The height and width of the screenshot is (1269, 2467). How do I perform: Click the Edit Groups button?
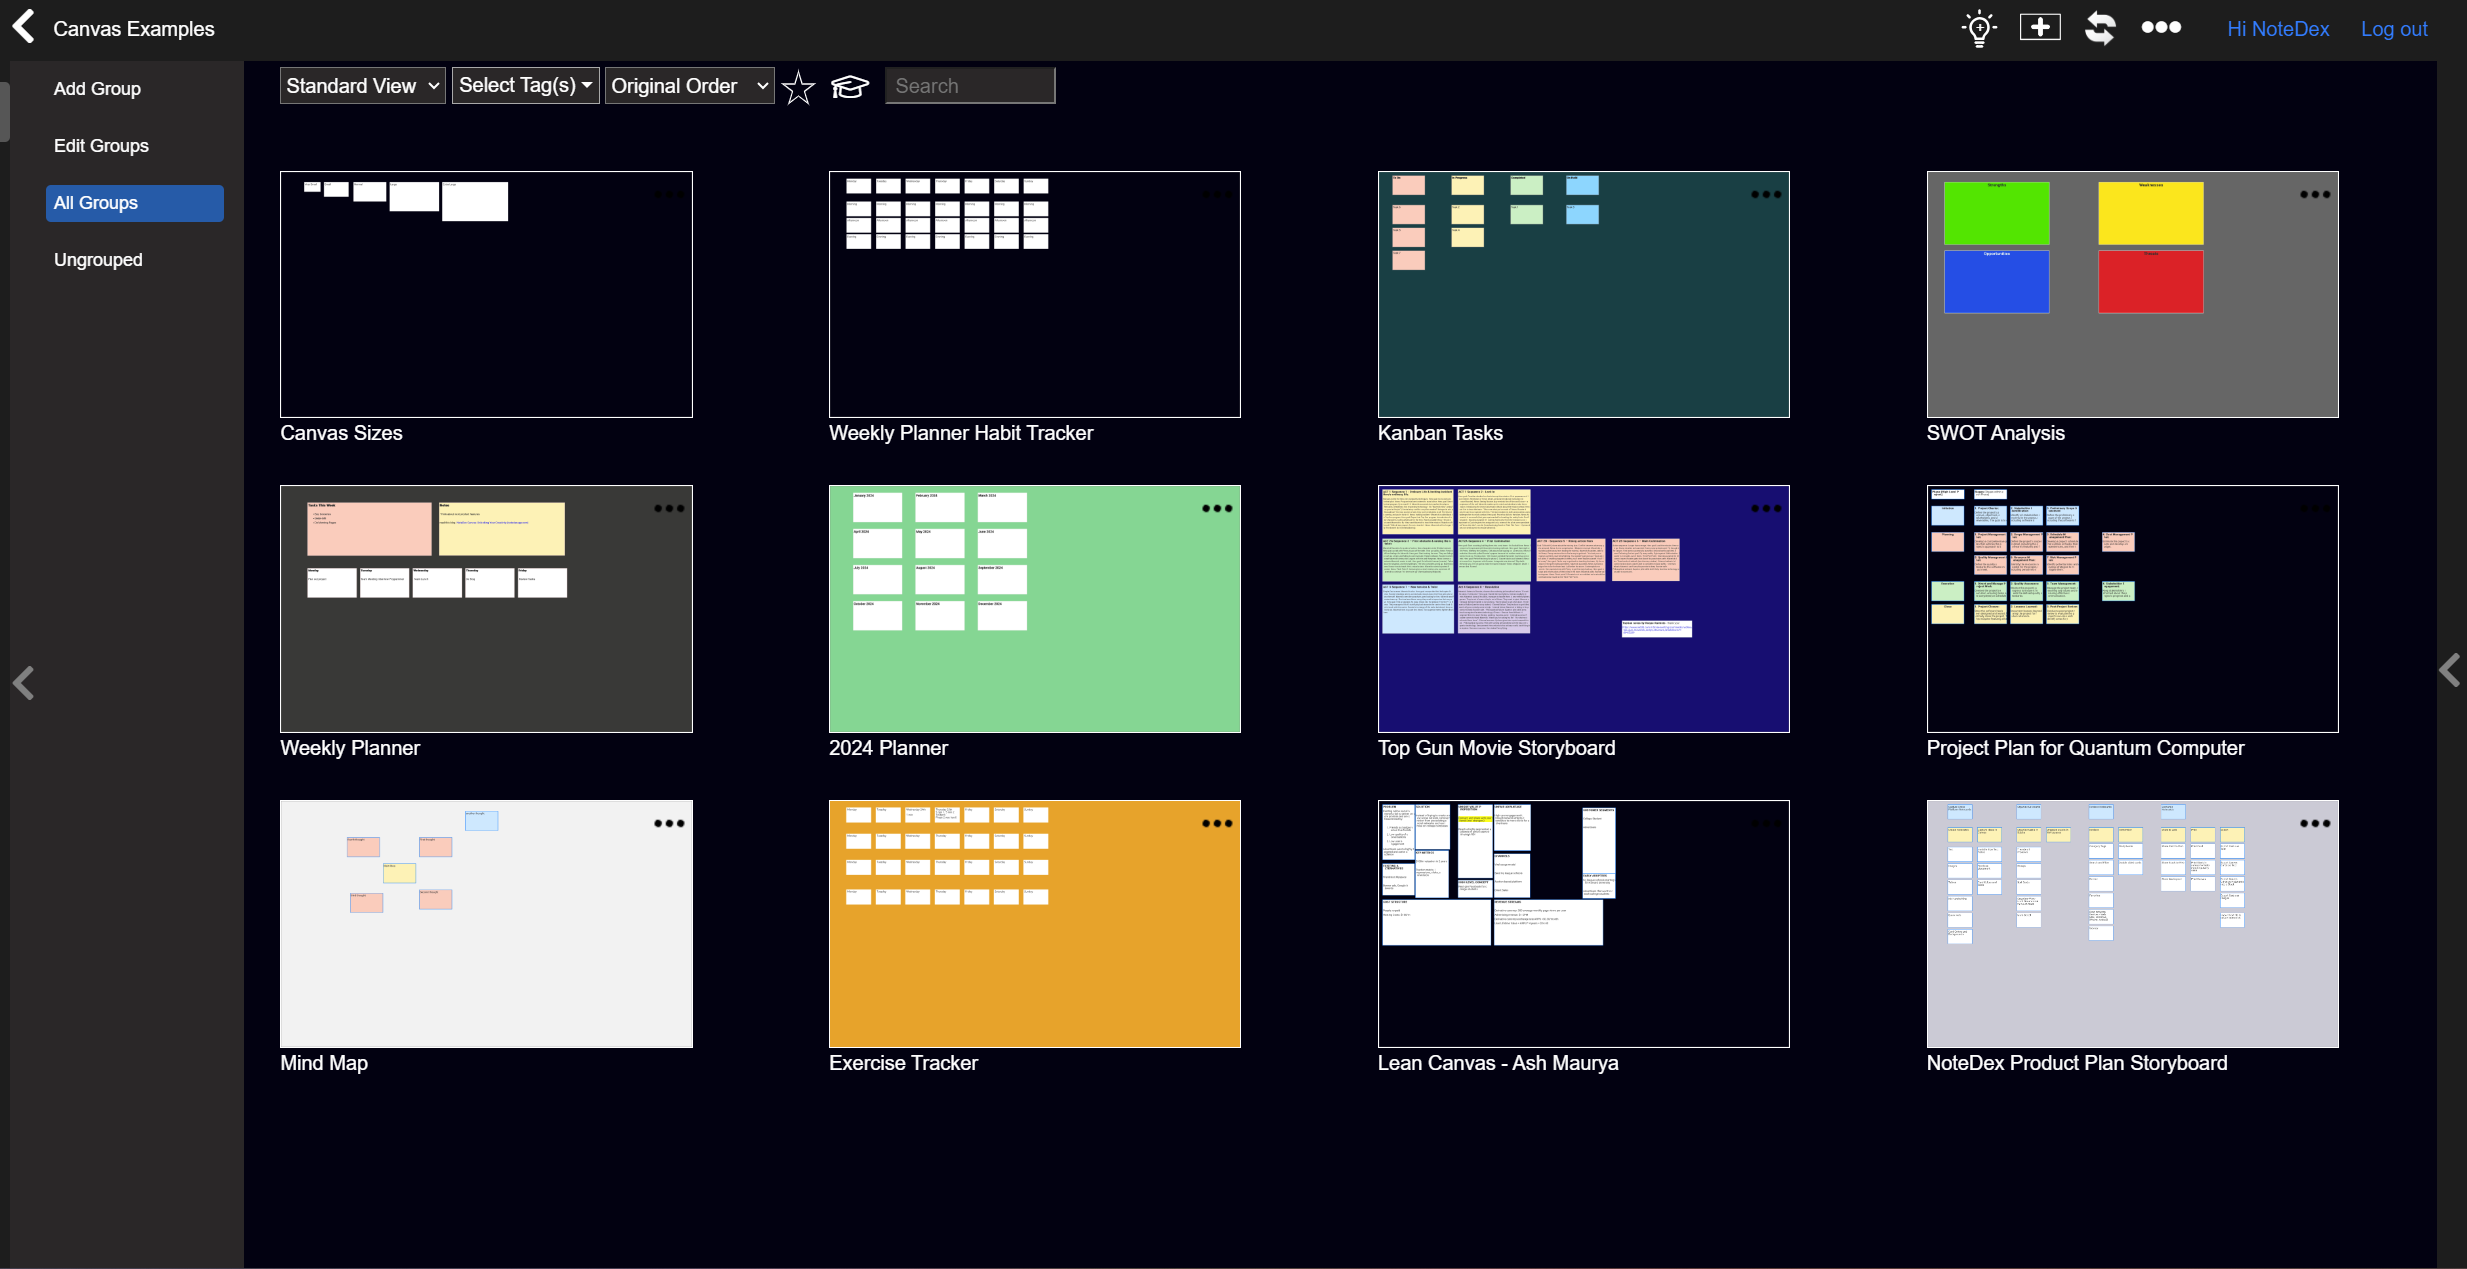102,144
